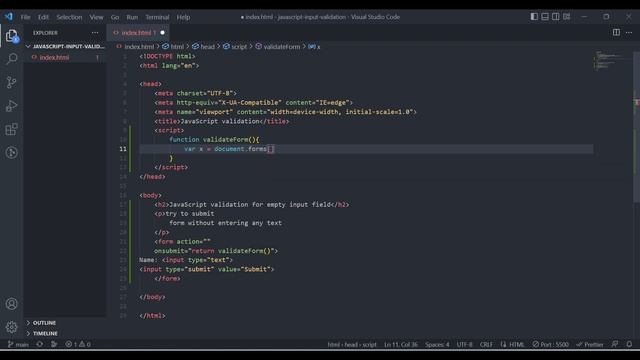Collapse the JAVASCRIPT-INPUT-VALID... folder section

tap(65, 47)
